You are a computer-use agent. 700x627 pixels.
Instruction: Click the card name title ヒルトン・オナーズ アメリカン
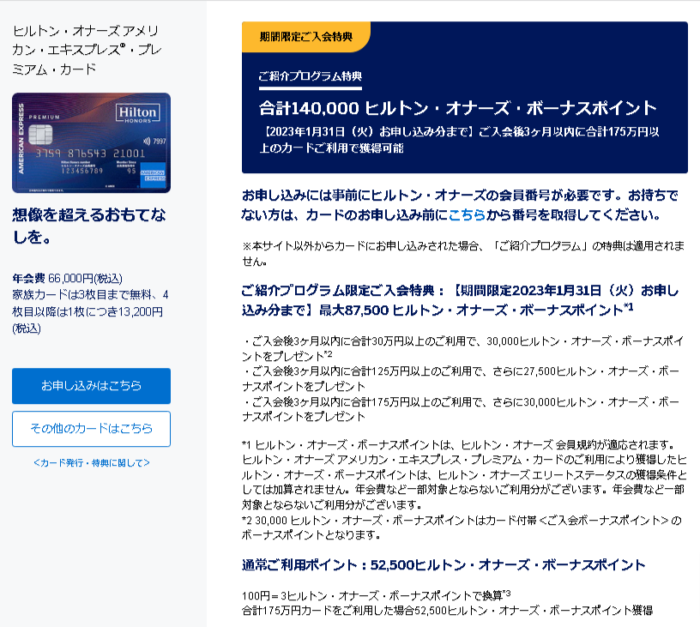click(86, 50)
